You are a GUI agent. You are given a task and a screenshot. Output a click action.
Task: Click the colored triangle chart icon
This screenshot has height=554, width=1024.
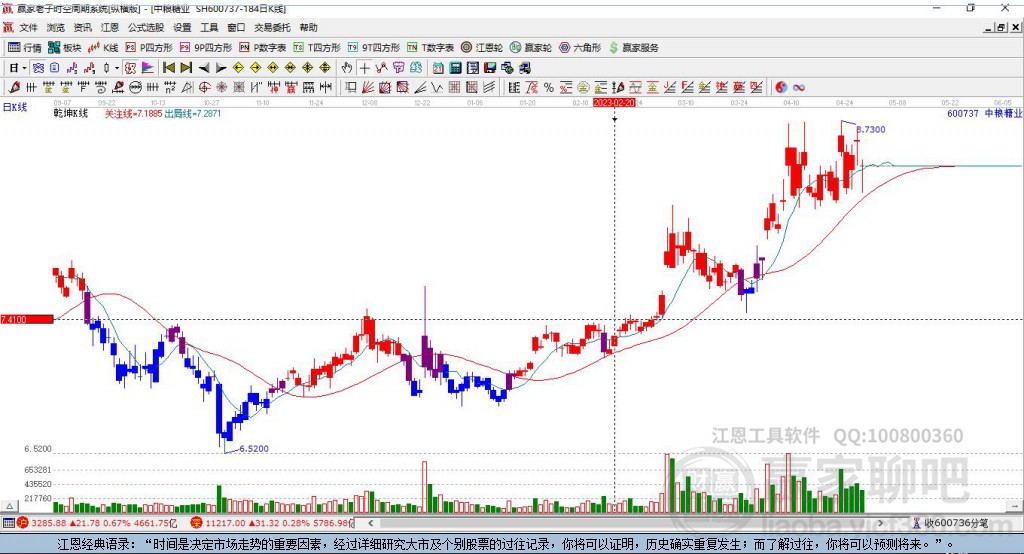(148, 68)
